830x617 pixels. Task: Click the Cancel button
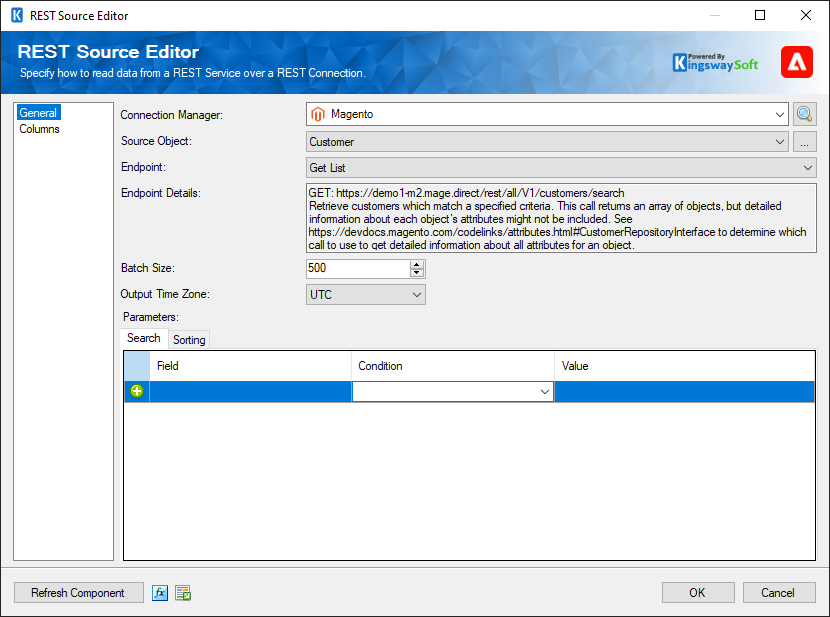click(x=779, y=593)
